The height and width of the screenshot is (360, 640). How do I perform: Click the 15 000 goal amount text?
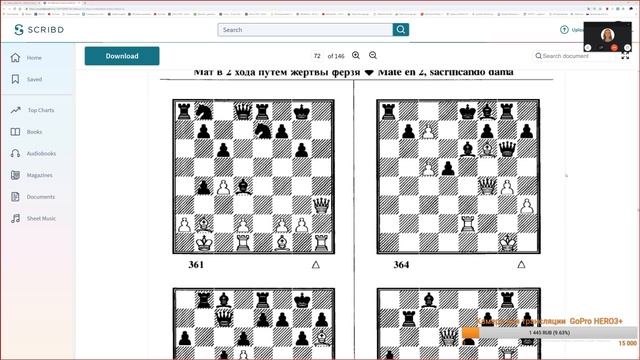(627, 343)
